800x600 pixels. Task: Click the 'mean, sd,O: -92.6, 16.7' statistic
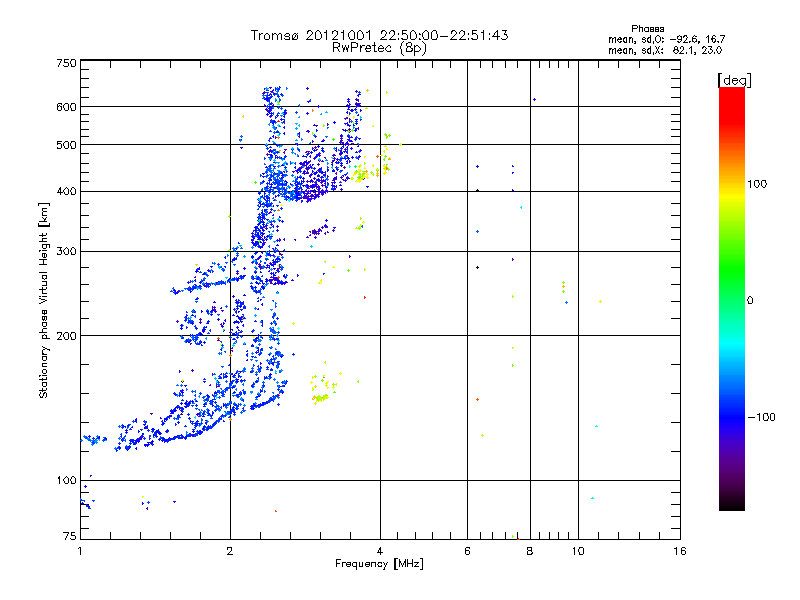point(666,39)
